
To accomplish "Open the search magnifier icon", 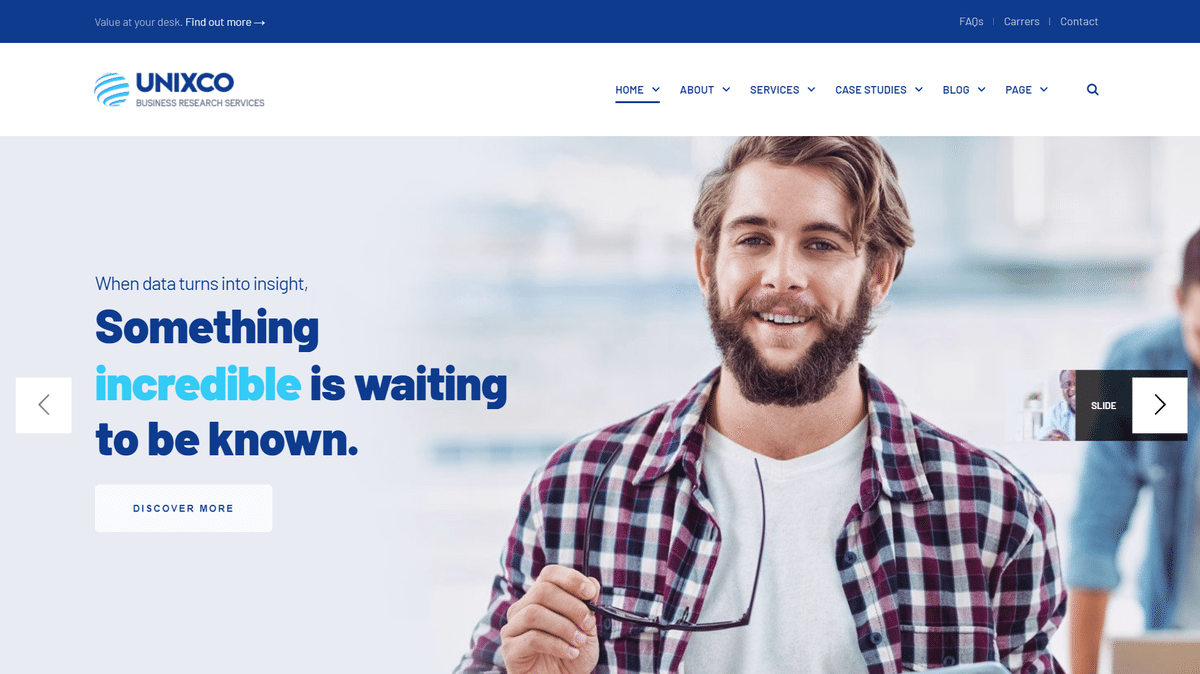I will tap(1092, 89).
